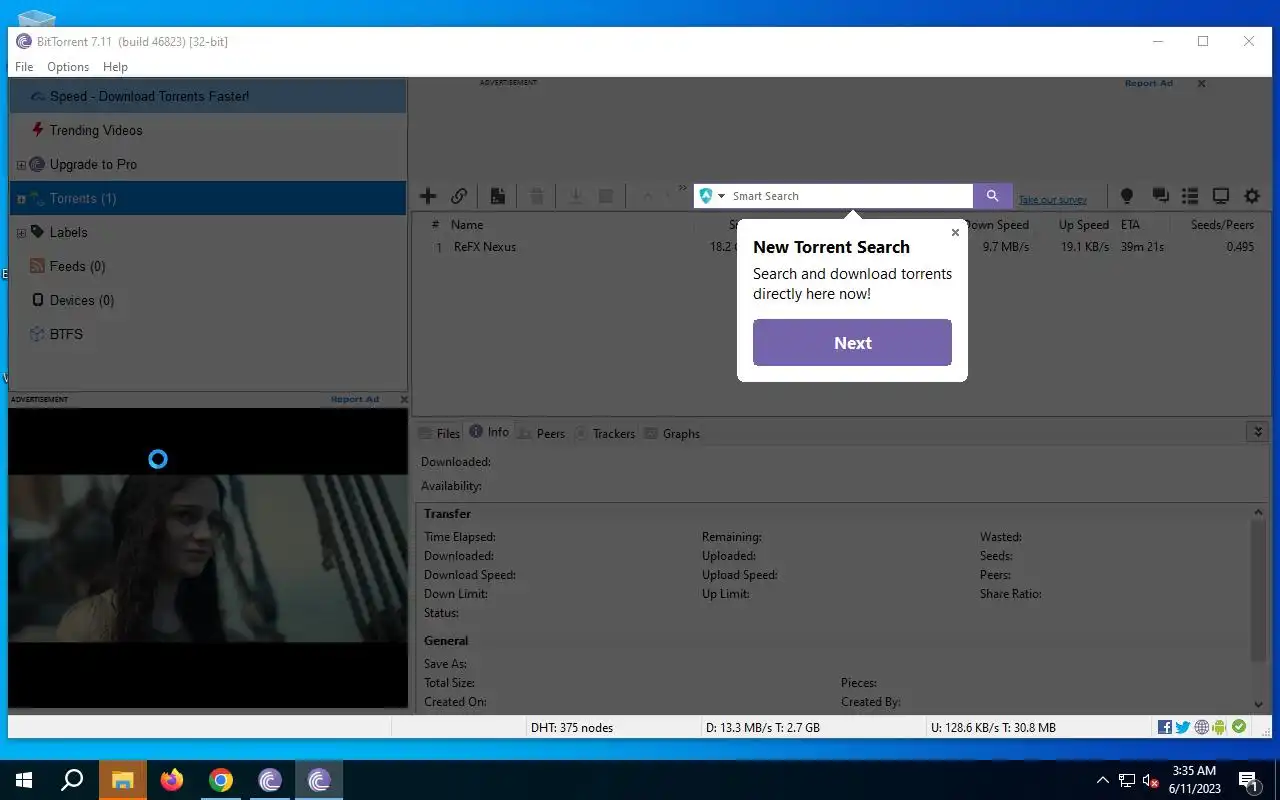Switch to the Files tab
Image resolution: width=1280 pixels, height=800 pixels.
(x=439, y=433)
